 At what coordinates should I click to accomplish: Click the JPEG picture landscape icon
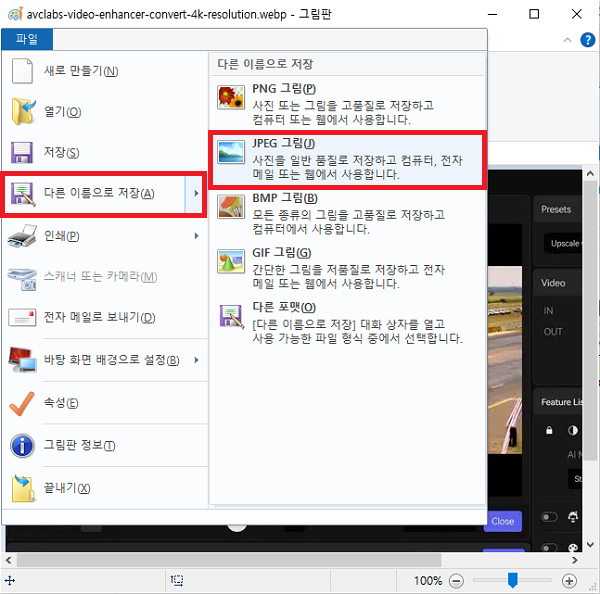pos(231,152)
